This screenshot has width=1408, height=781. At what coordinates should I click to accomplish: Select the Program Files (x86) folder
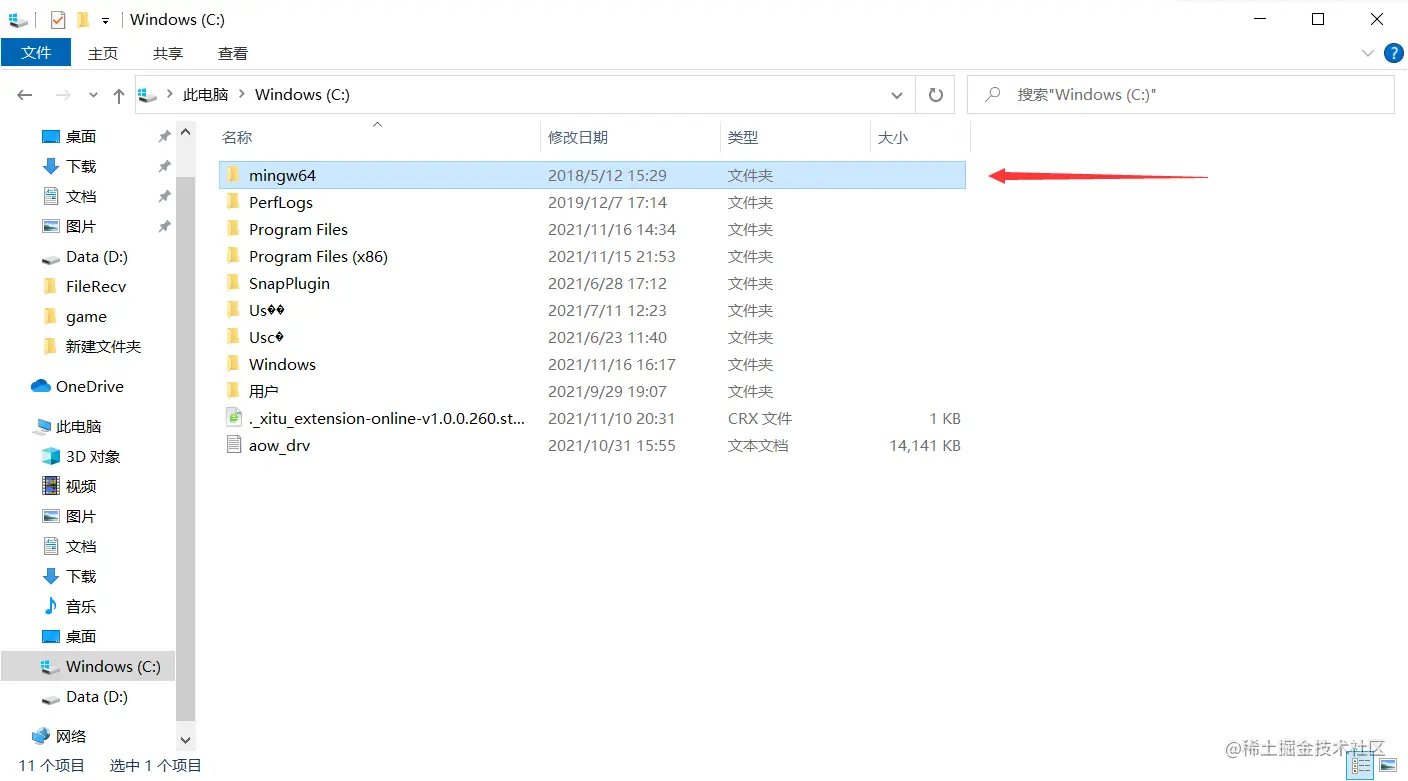[x=592, y=256]
